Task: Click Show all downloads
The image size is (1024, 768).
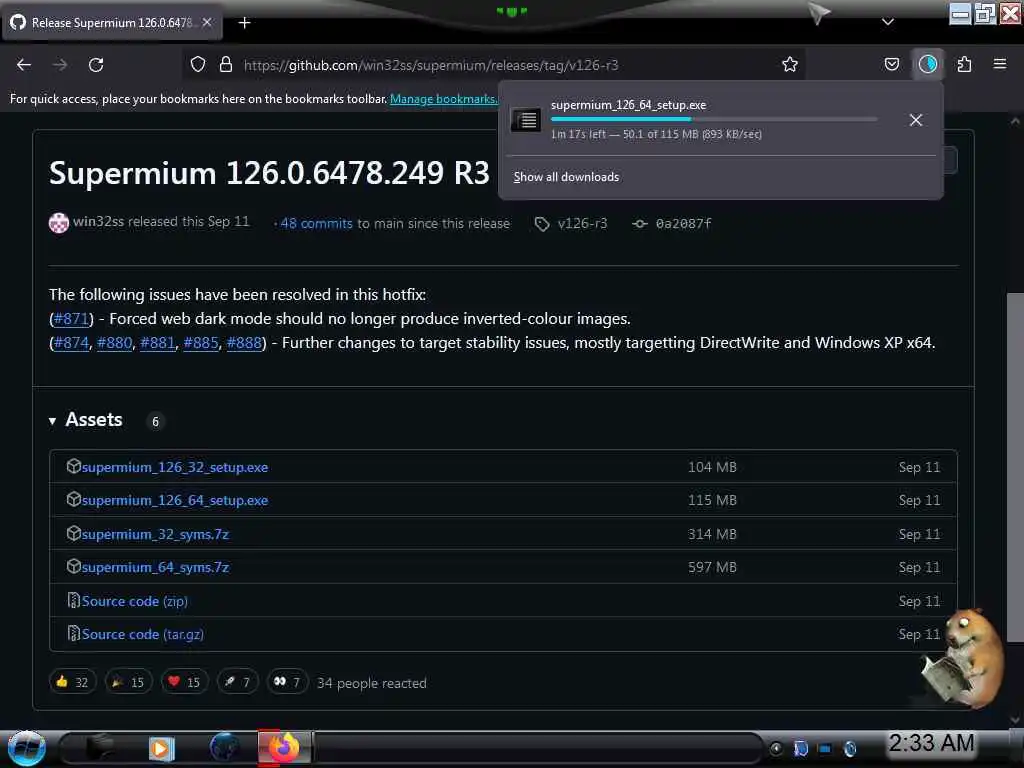Action: pos(566,177)
